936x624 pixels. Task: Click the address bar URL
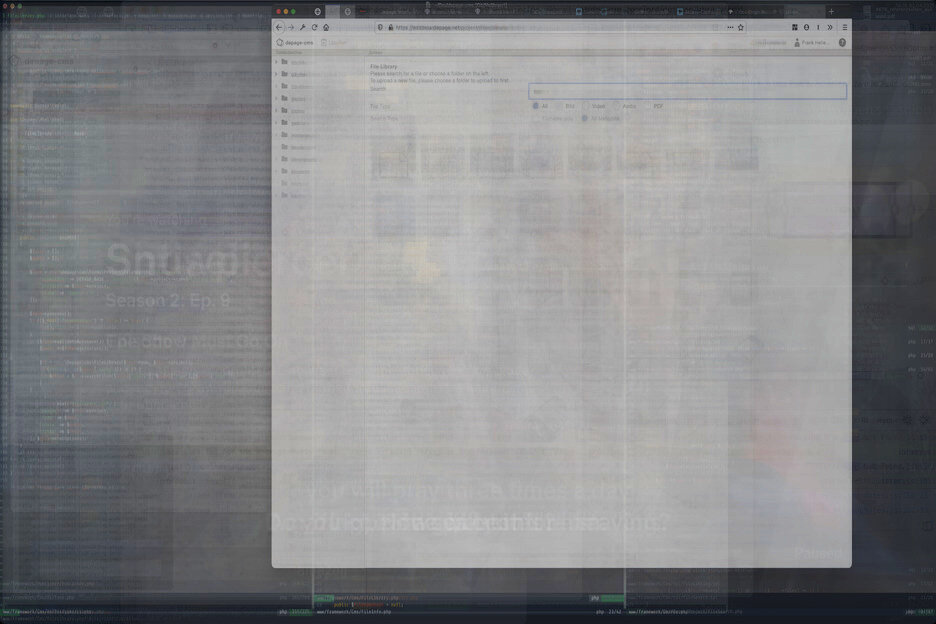pyautogui.click(x=451, y=27)
